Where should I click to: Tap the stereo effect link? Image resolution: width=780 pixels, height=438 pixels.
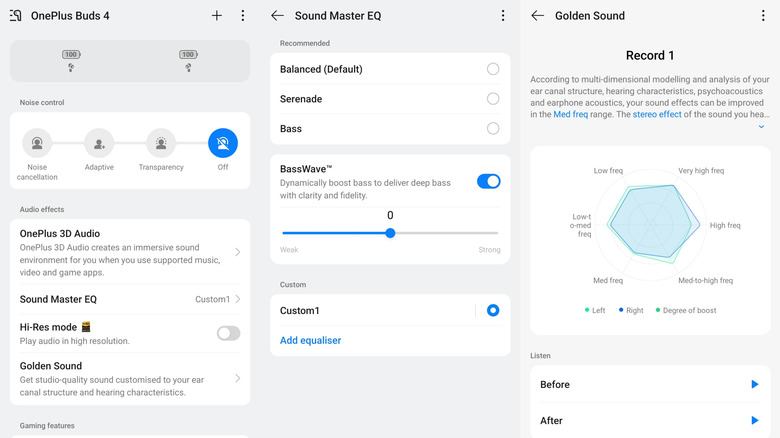point(657,114)
